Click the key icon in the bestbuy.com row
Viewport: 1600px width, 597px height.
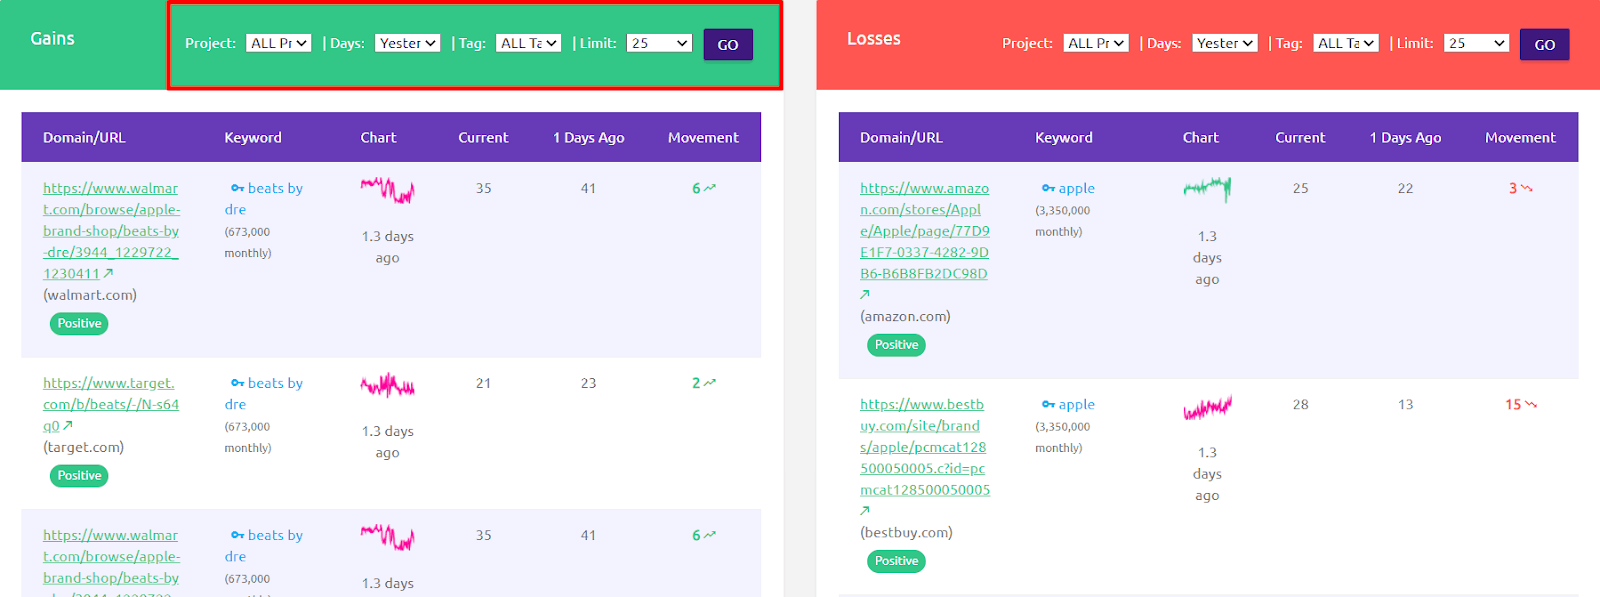pos(1048,404)
